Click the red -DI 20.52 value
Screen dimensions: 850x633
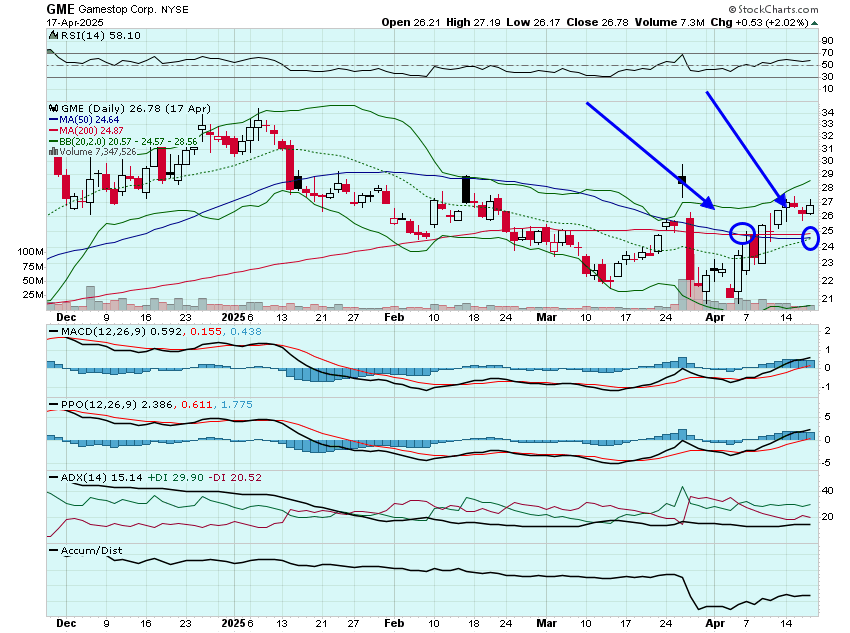coord(234,477)
